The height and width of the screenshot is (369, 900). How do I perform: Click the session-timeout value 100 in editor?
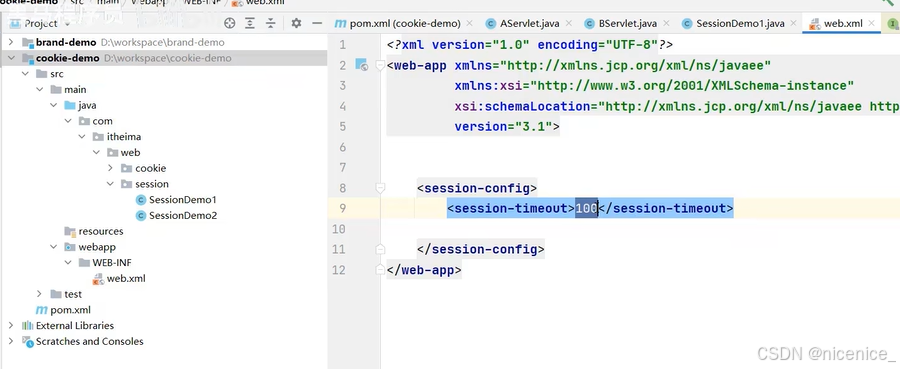tap(587, 208)
